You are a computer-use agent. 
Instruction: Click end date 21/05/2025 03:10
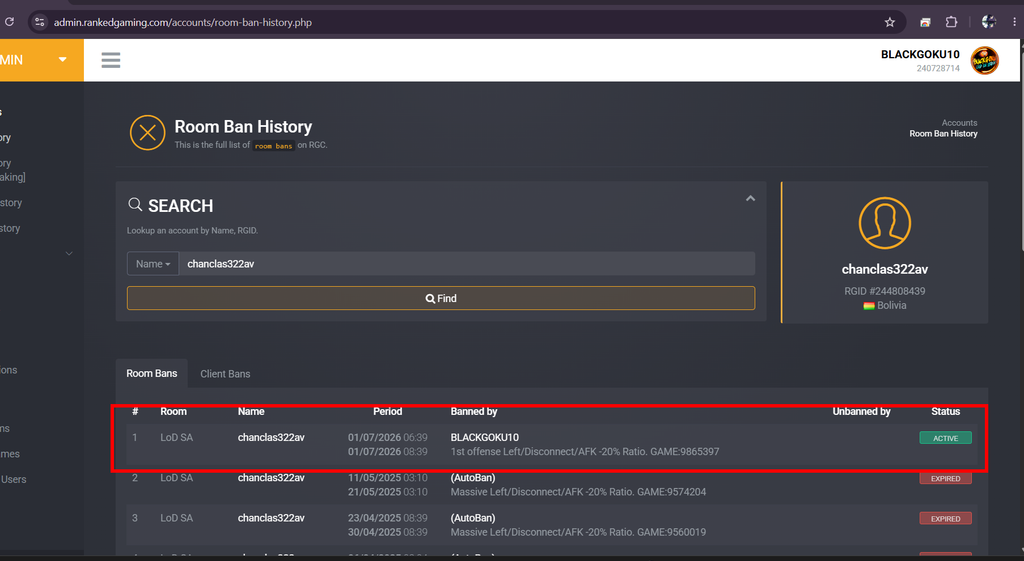[387, 492]
